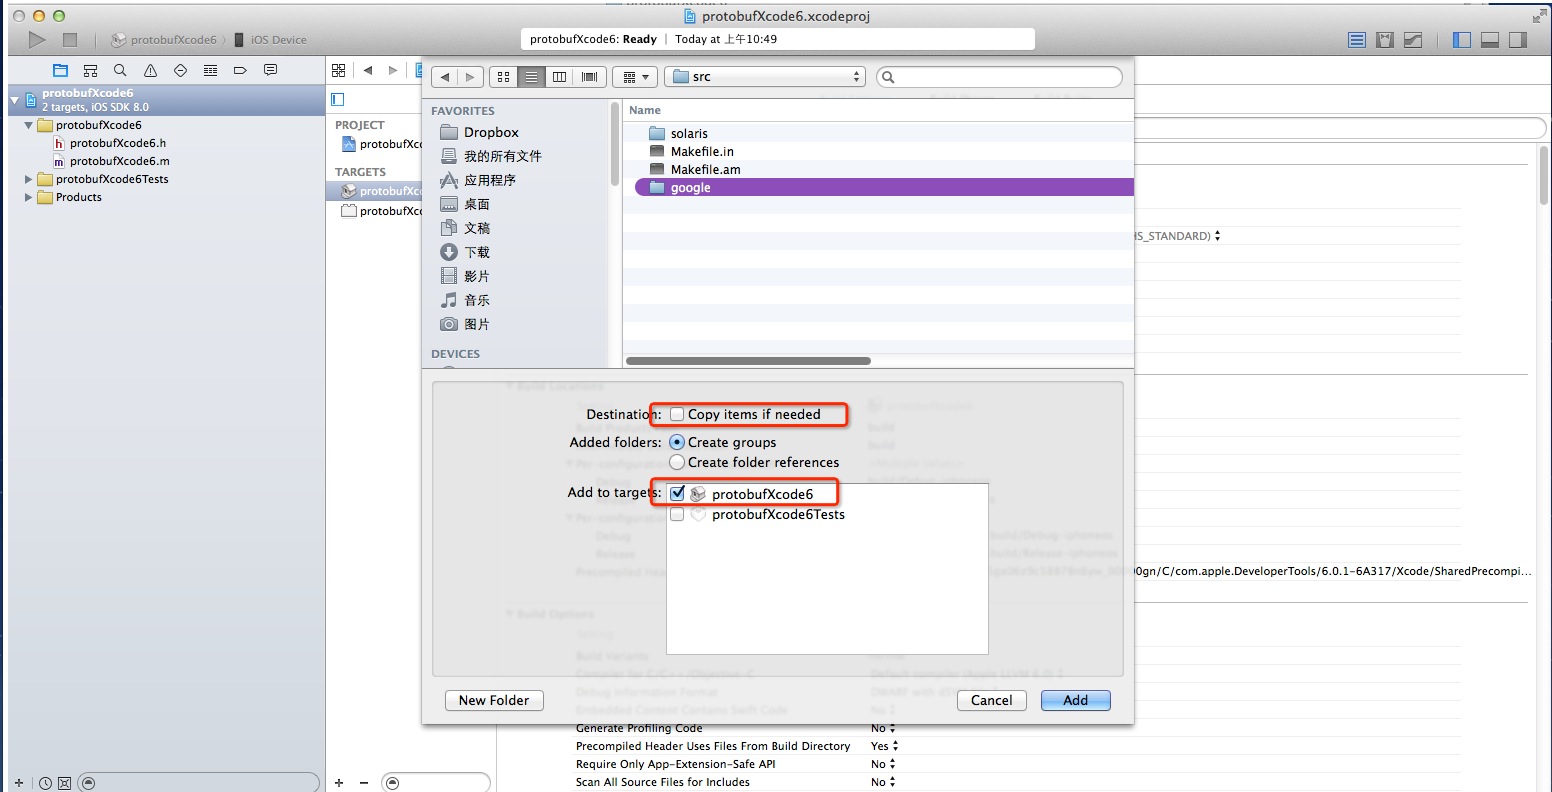1552x792 pixels.
Task: Switch file dialog to Cover Flow view
Action: pos(589,77)
